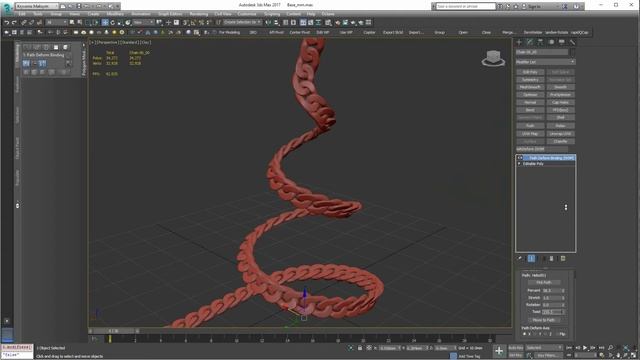640x360 pixels.
Task: Click the Redo arrow in main toolbar
Action: tap(14, 22)
